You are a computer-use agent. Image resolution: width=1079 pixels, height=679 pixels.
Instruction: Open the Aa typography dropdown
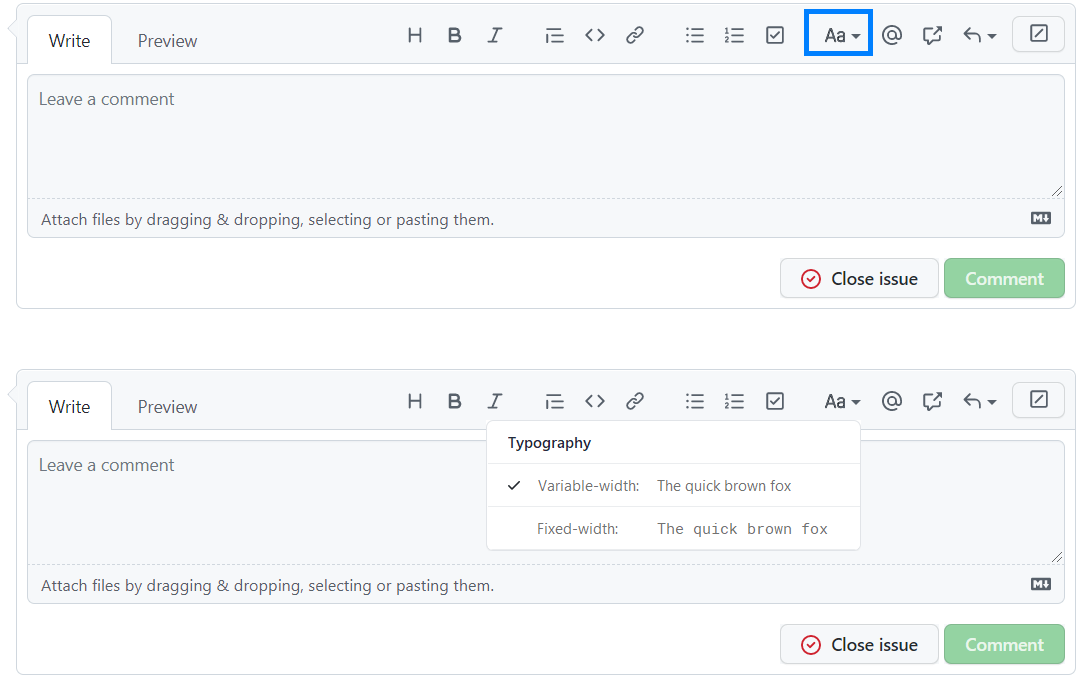838,34
